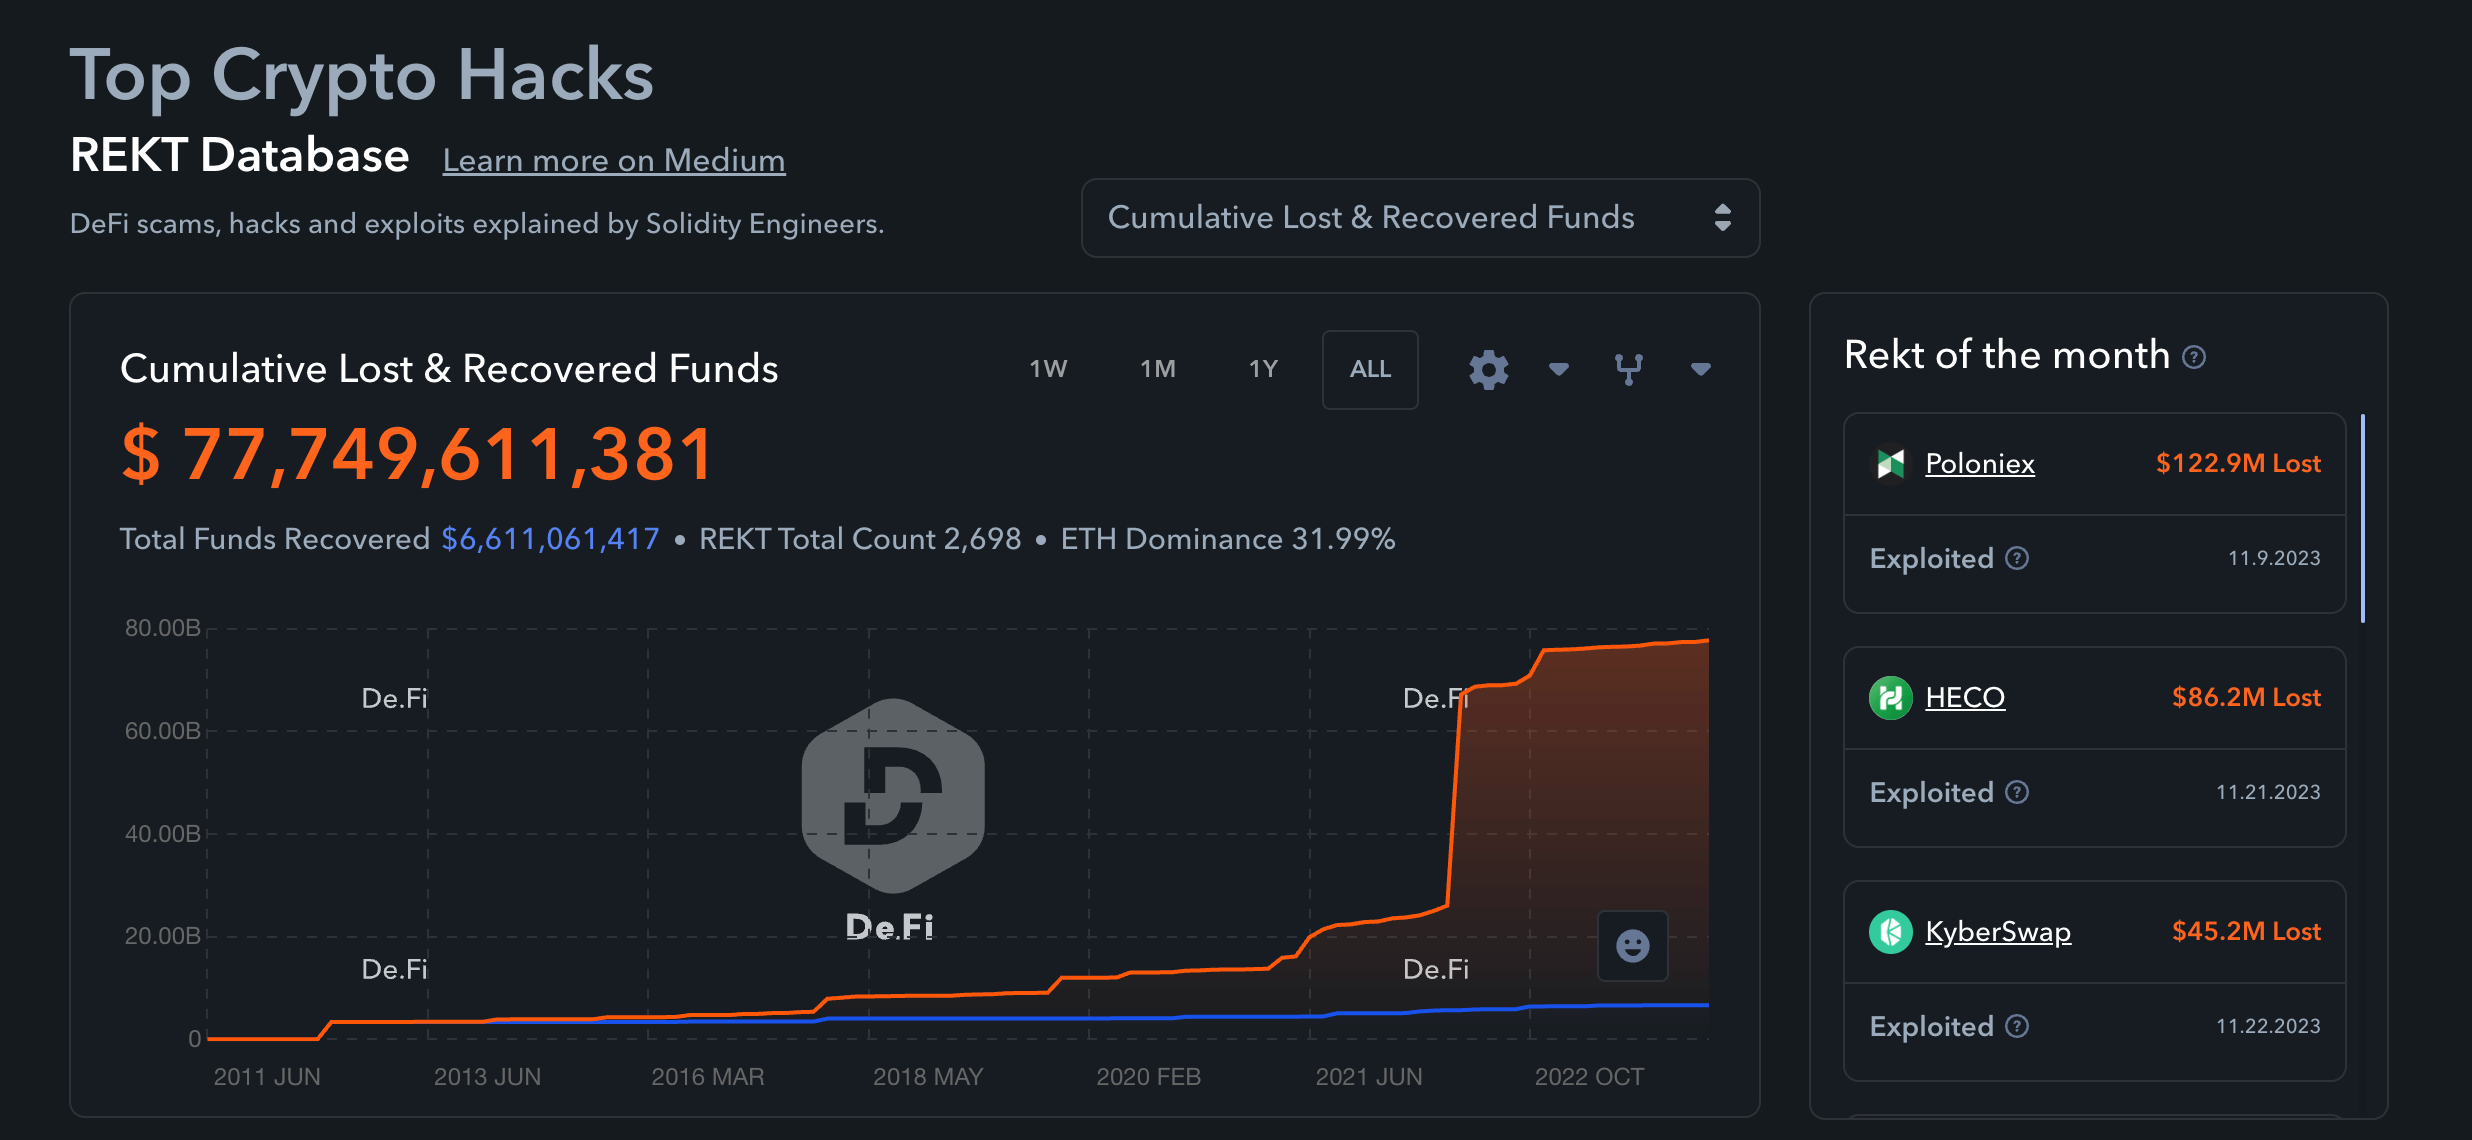Viewport: 2472px width, 1140px height.
Task: Open the chart settings gear icon
Action: pyautogui.click(x=1488, y=369)
